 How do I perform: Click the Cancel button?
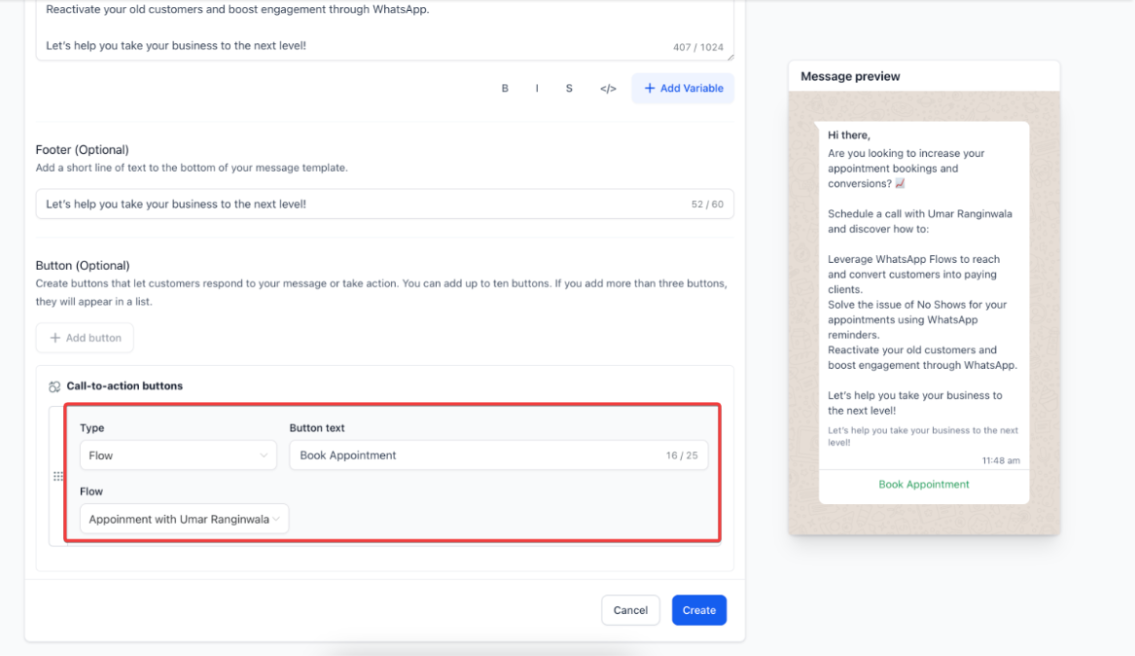(630, 610)
